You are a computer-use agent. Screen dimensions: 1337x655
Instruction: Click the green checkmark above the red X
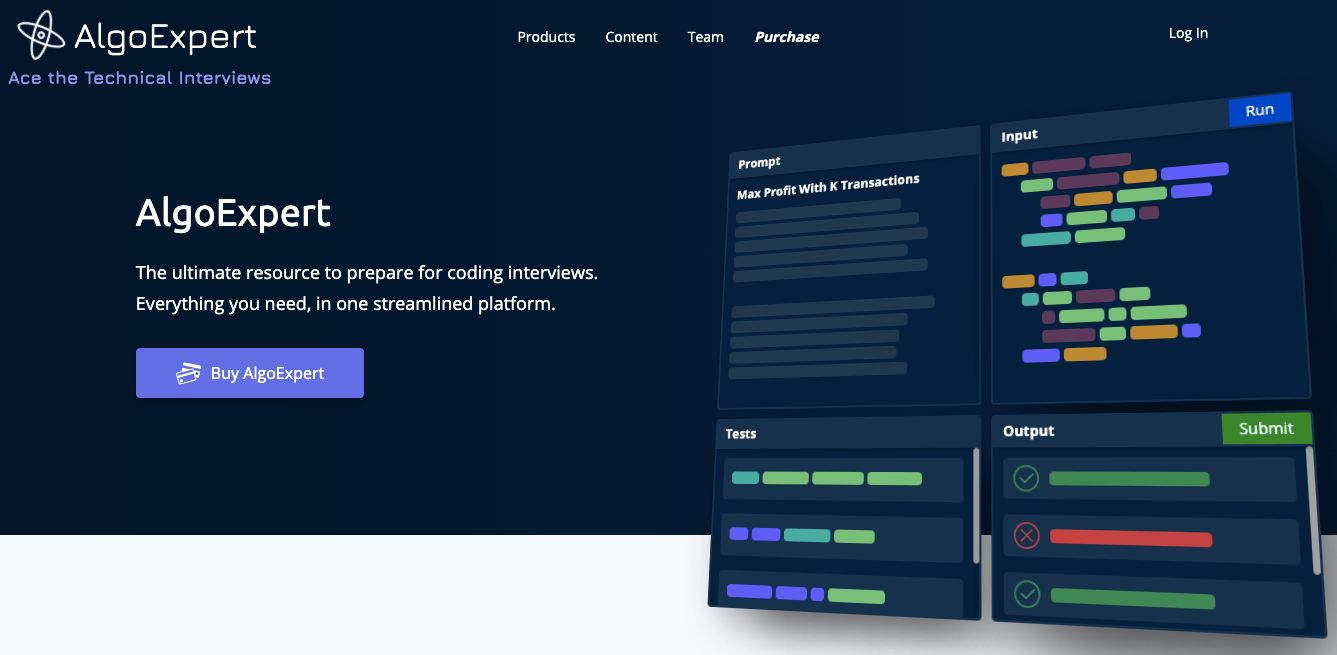pos(1026,478)
